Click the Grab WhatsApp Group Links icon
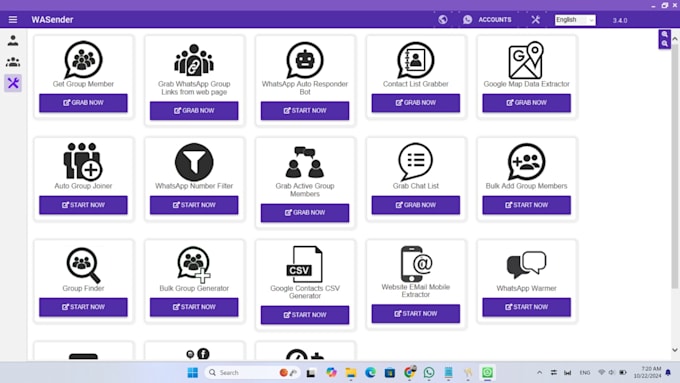The image size is (680, 383). click(x=194, y=60)
